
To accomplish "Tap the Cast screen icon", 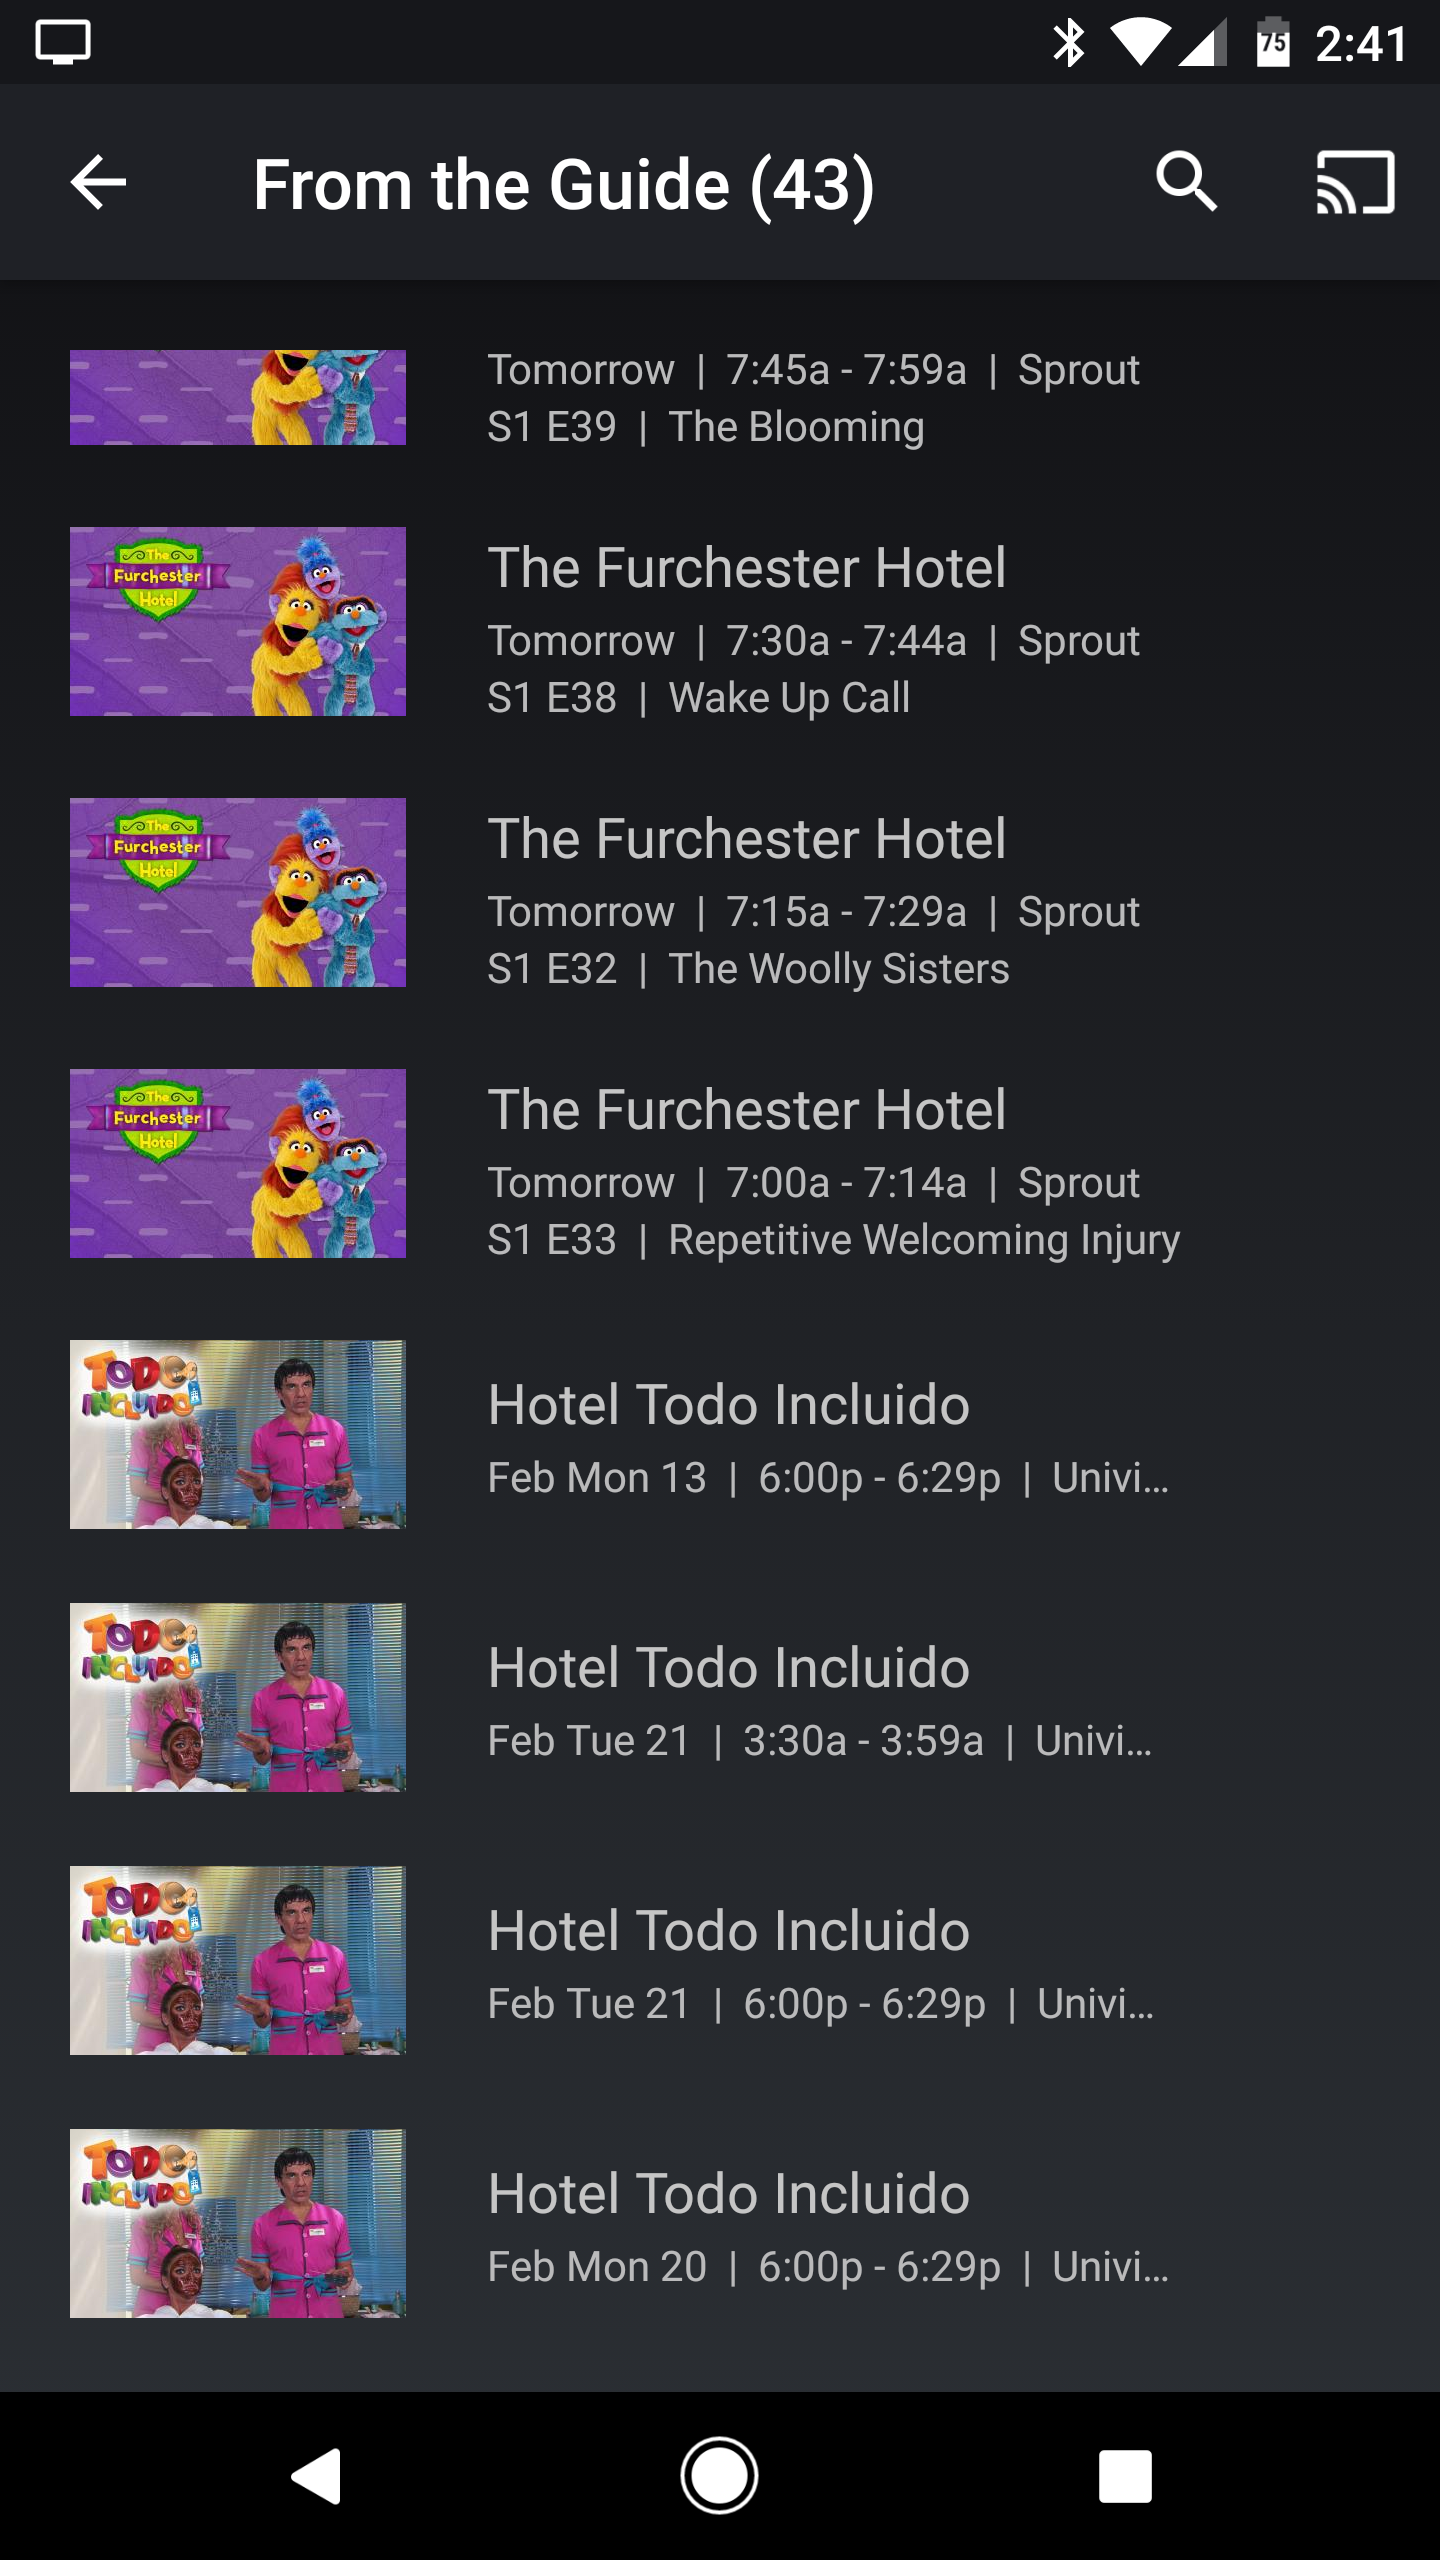I will (1355, 183).
